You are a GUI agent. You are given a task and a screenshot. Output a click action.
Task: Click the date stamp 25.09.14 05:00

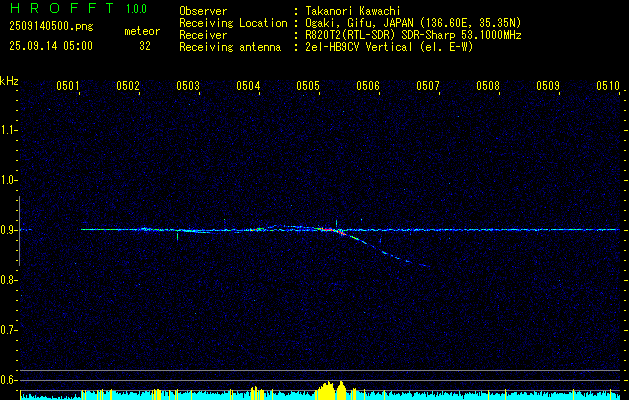[51, 46]
